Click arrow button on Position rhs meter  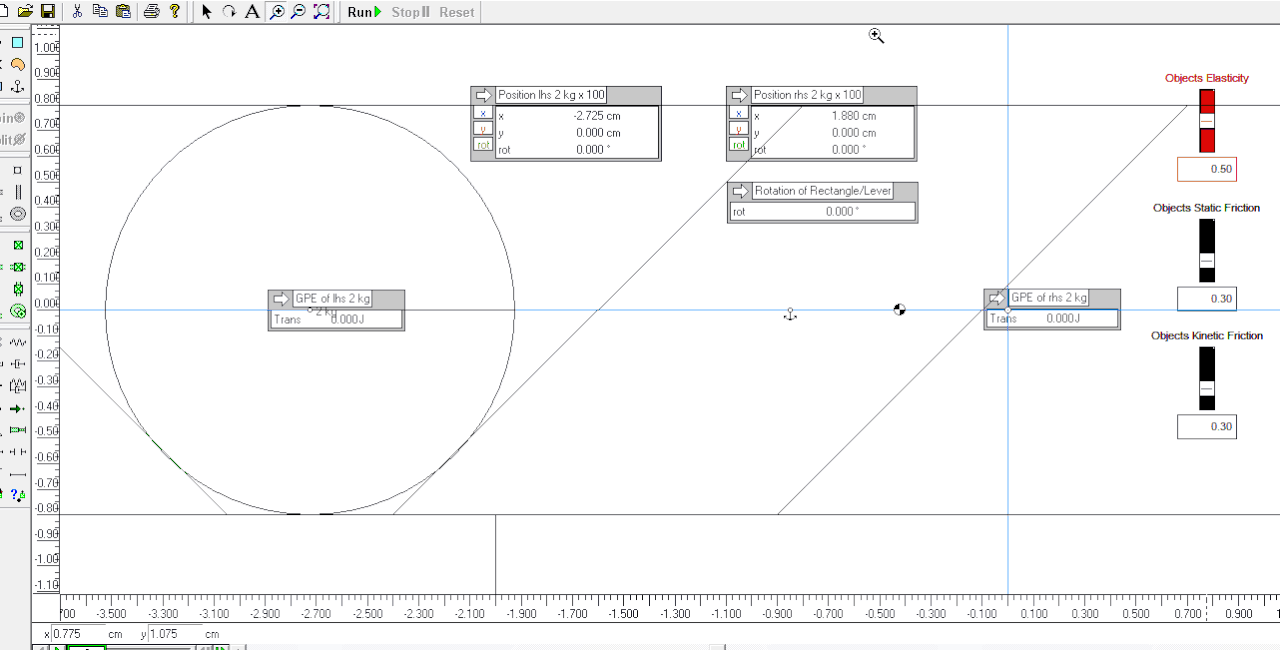point(739,95)
